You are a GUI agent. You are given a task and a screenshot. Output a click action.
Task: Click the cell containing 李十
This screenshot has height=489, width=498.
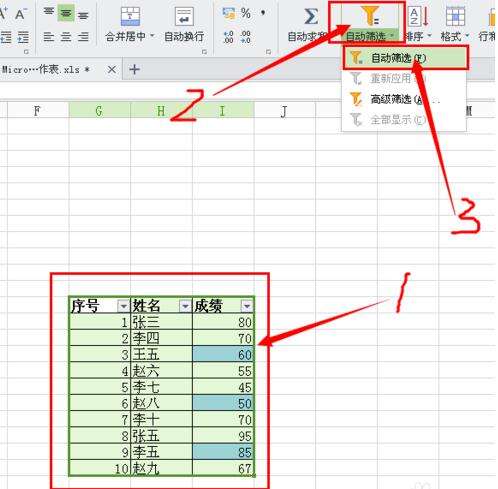tap(161, 419)
